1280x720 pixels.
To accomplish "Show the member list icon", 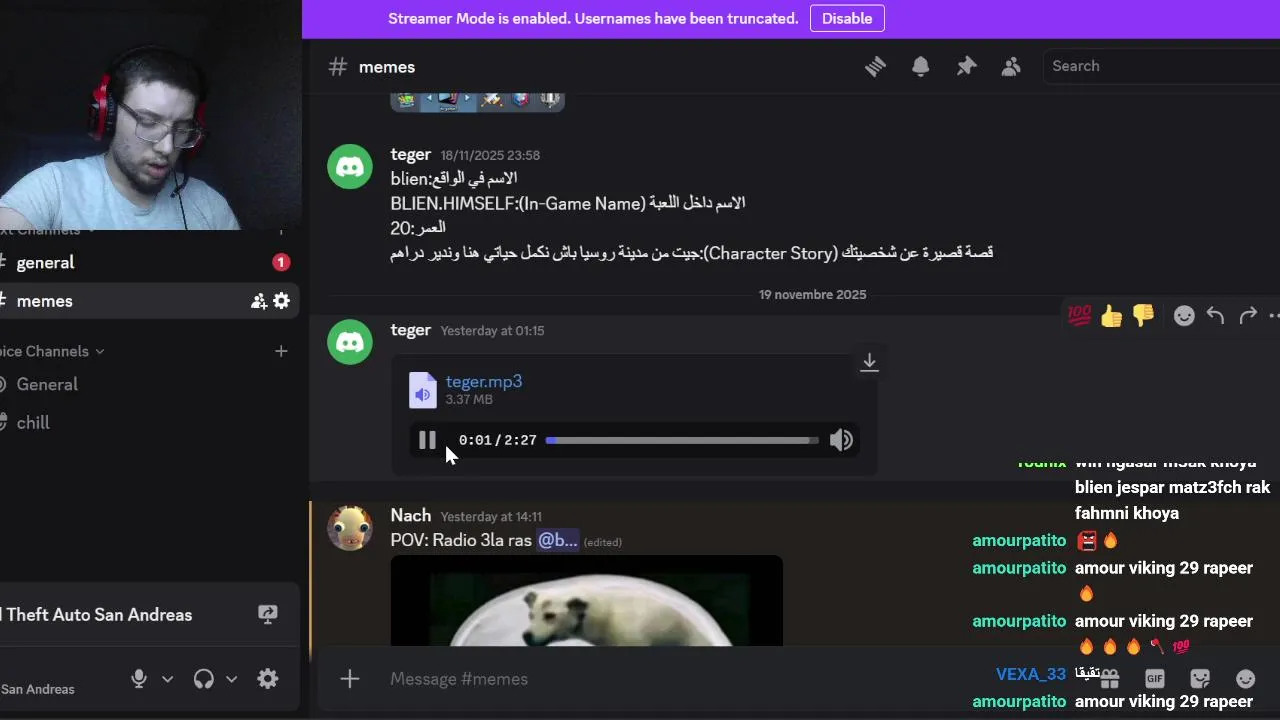I will 1011,66.
